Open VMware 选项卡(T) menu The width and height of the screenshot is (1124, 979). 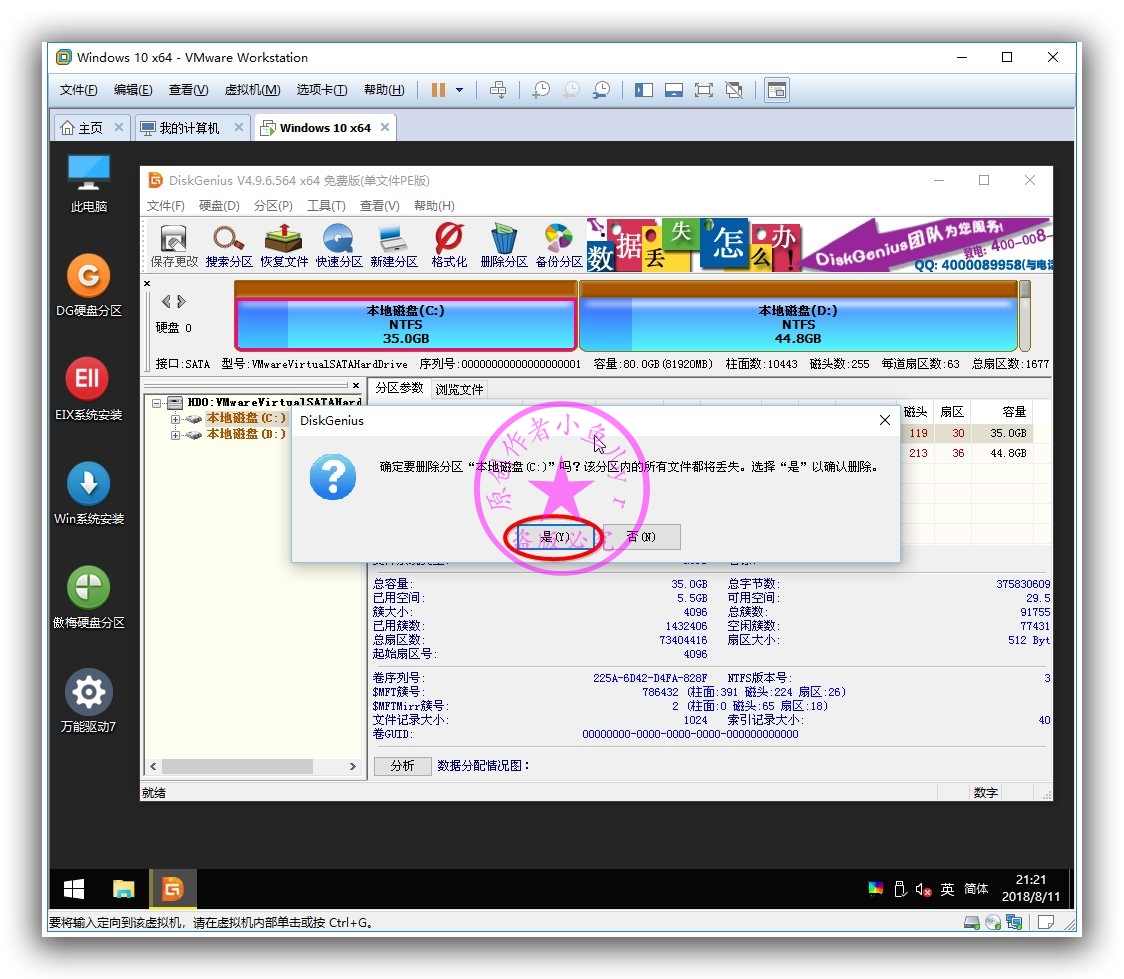point(322,90)
